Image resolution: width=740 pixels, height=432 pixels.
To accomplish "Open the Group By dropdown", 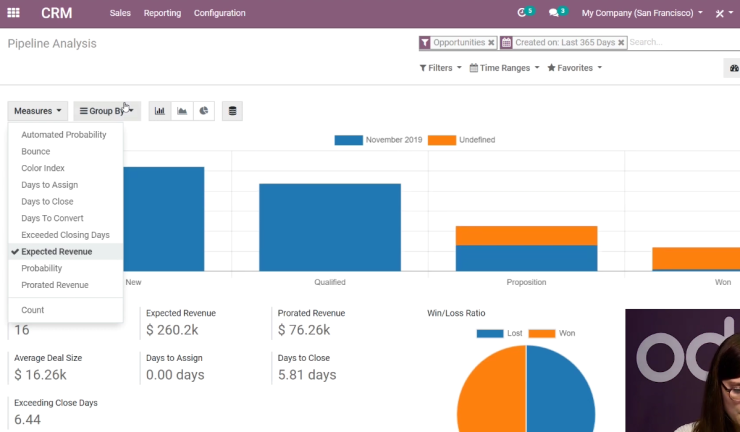I will click(x=107, y=111).
